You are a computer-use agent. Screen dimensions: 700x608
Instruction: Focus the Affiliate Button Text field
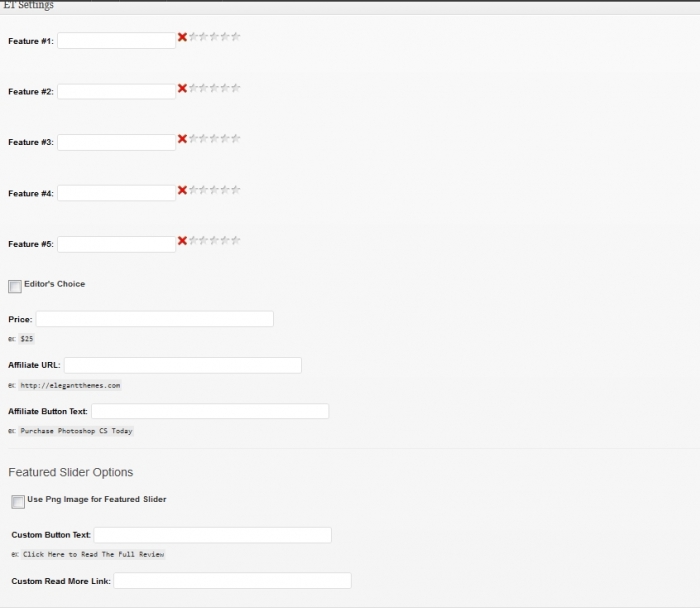209,412
